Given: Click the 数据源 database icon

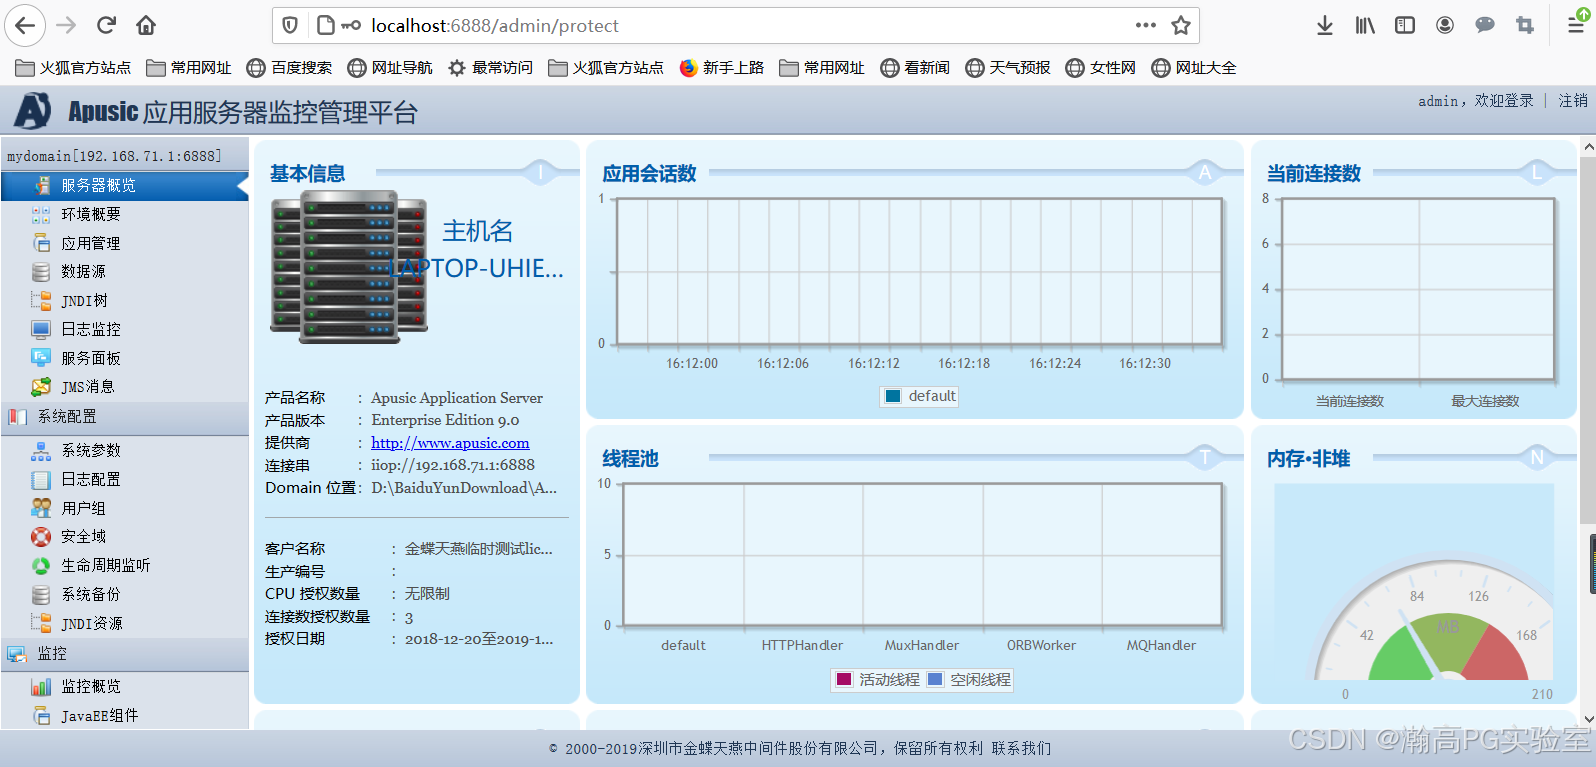Looking at the screenshot, I should click(41, 272).
